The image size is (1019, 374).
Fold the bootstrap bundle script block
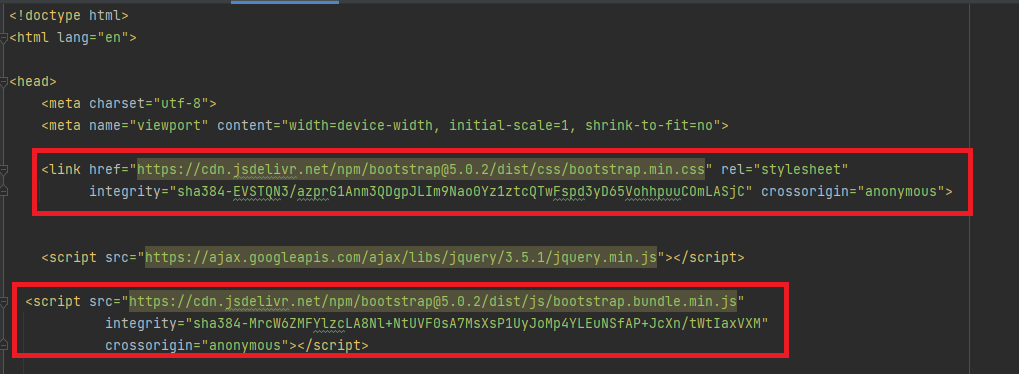point(4,302)
